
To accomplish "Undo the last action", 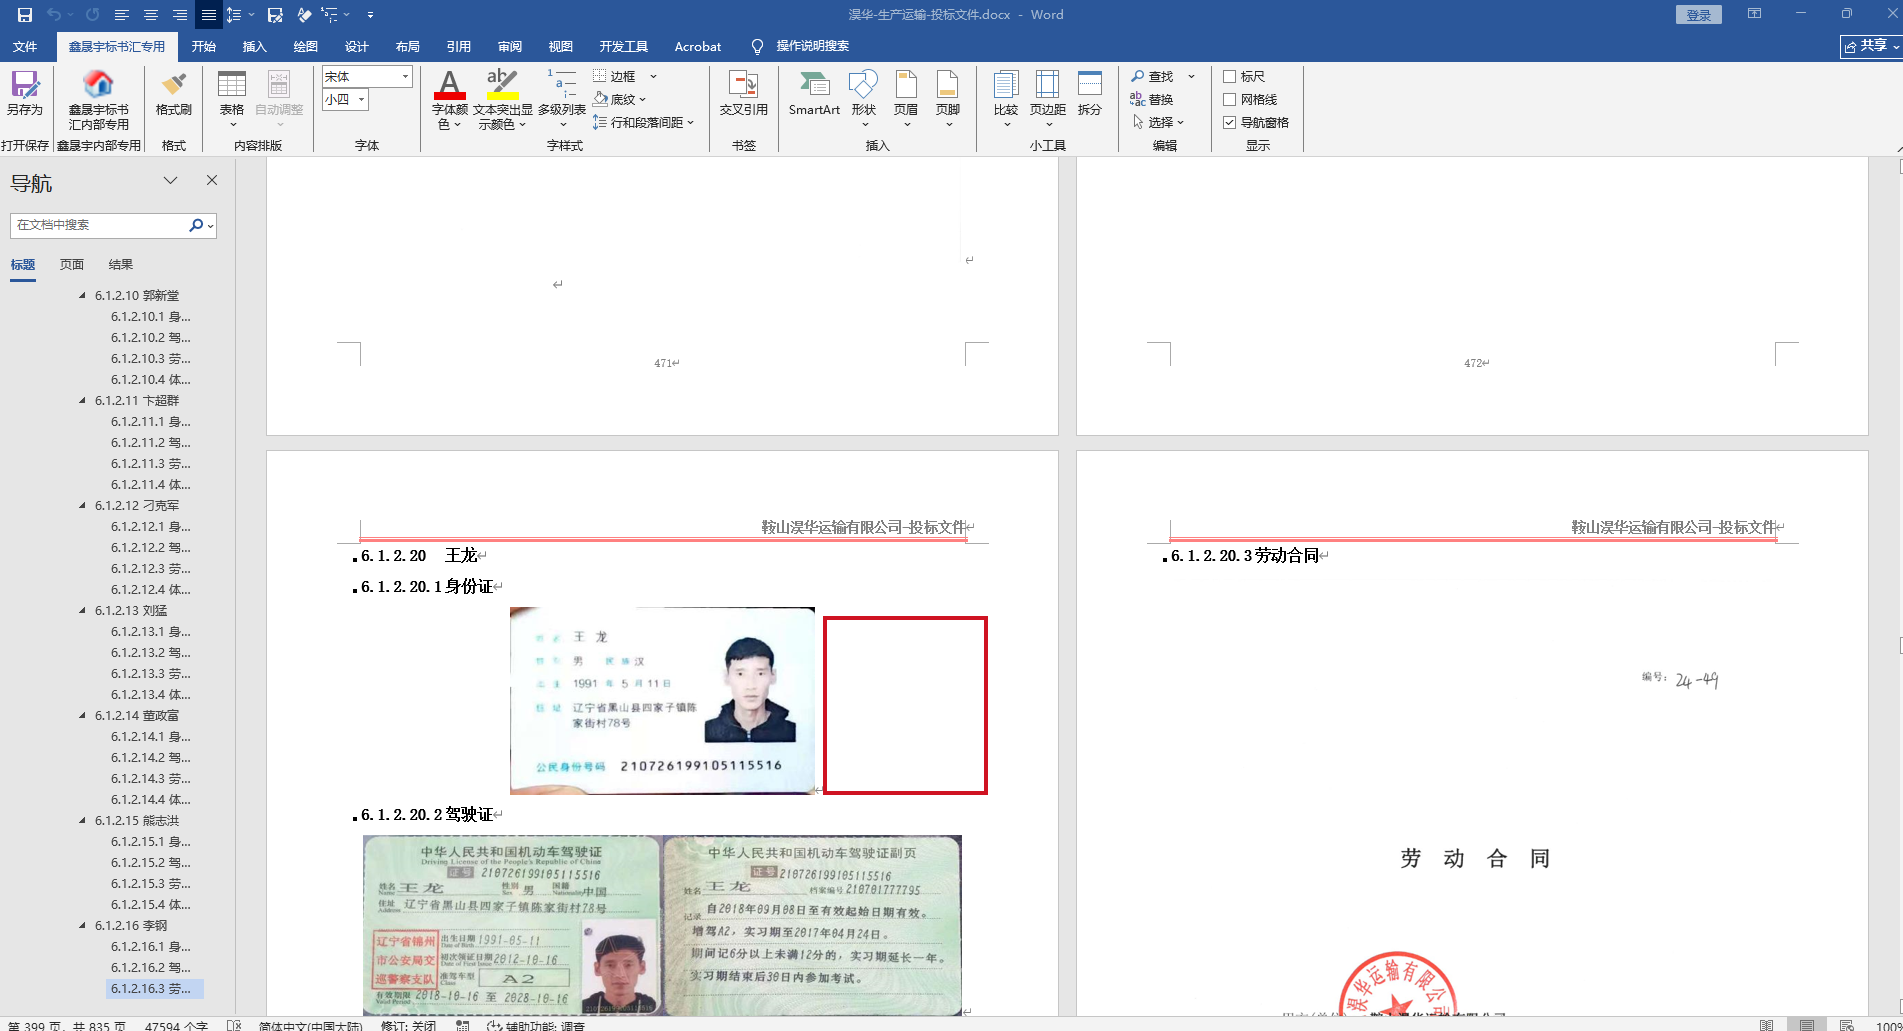I will [x=54, y=15].
